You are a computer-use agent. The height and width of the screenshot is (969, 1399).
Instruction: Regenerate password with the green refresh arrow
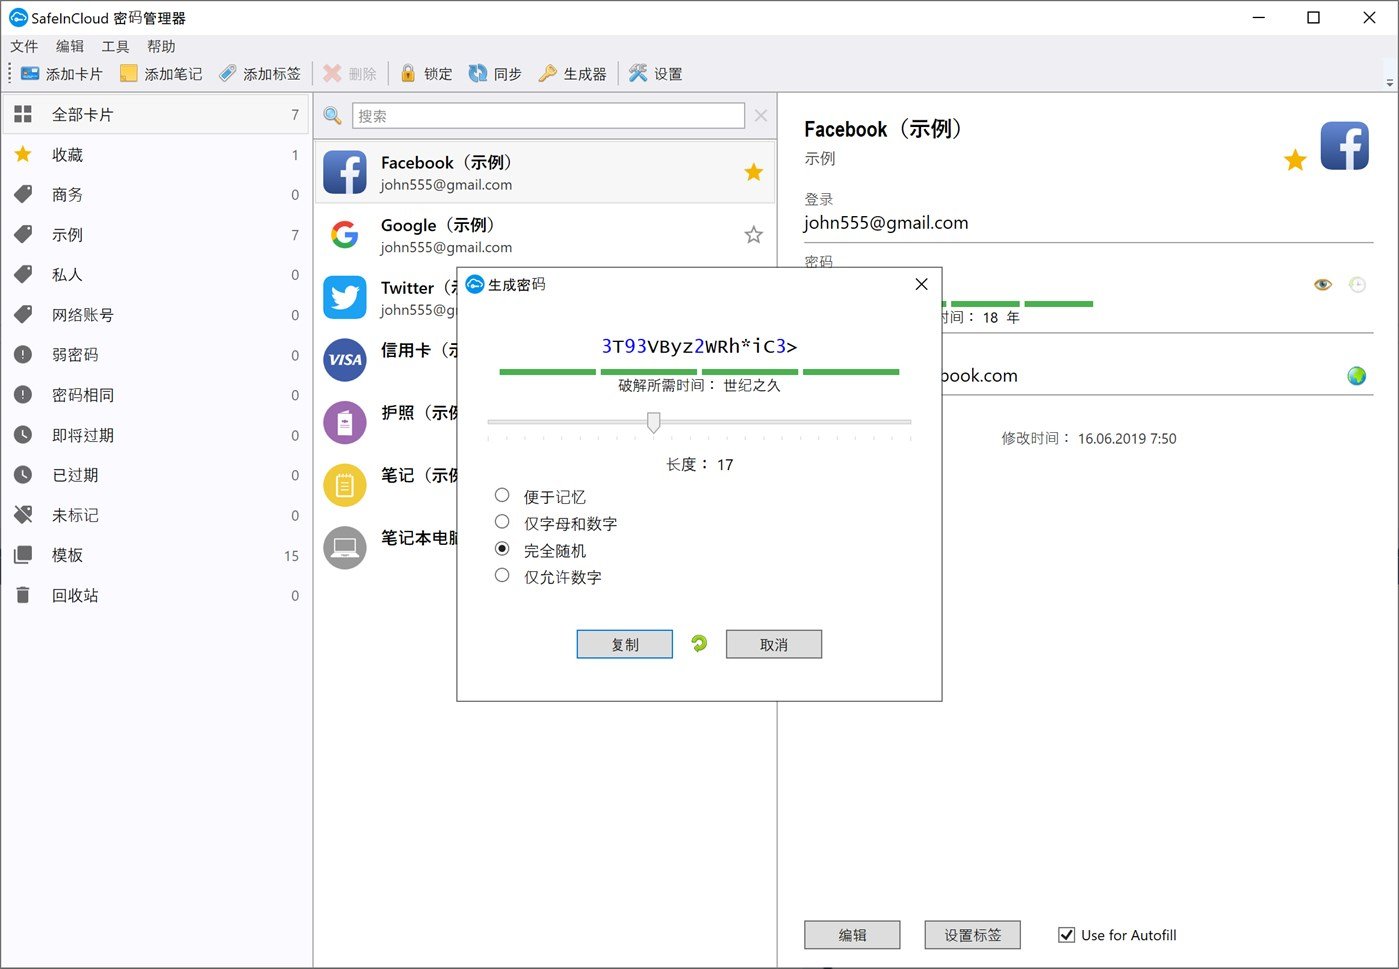click(698, 644)
